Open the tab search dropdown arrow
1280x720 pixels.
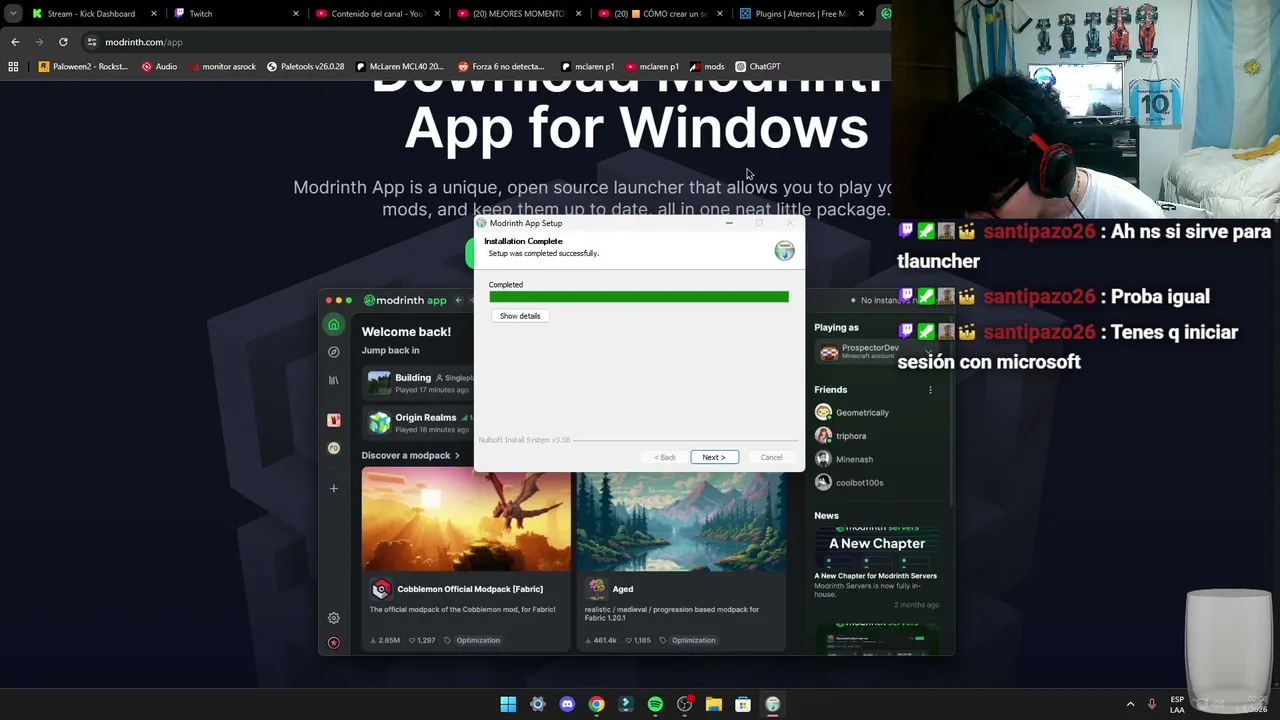coord(12,14)
